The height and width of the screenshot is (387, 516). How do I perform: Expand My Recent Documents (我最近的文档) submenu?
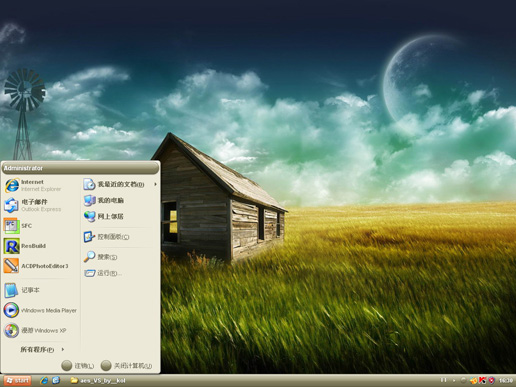(120, 184)
